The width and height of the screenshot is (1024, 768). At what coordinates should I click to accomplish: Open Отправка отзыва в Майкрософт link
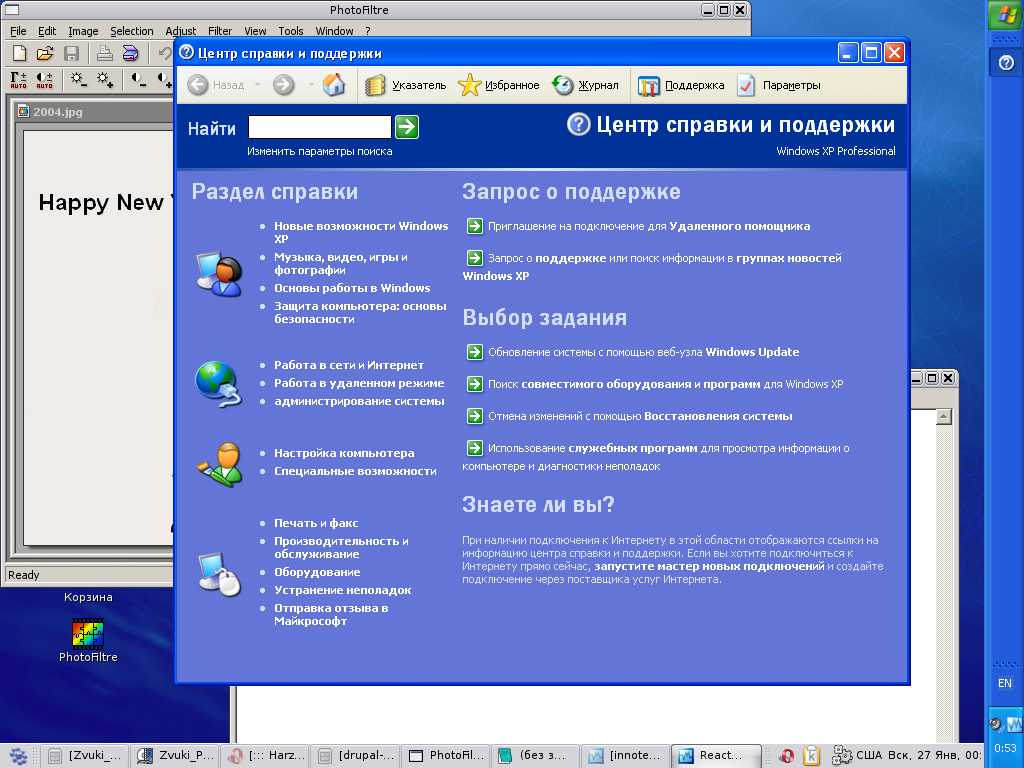point(331,615)
